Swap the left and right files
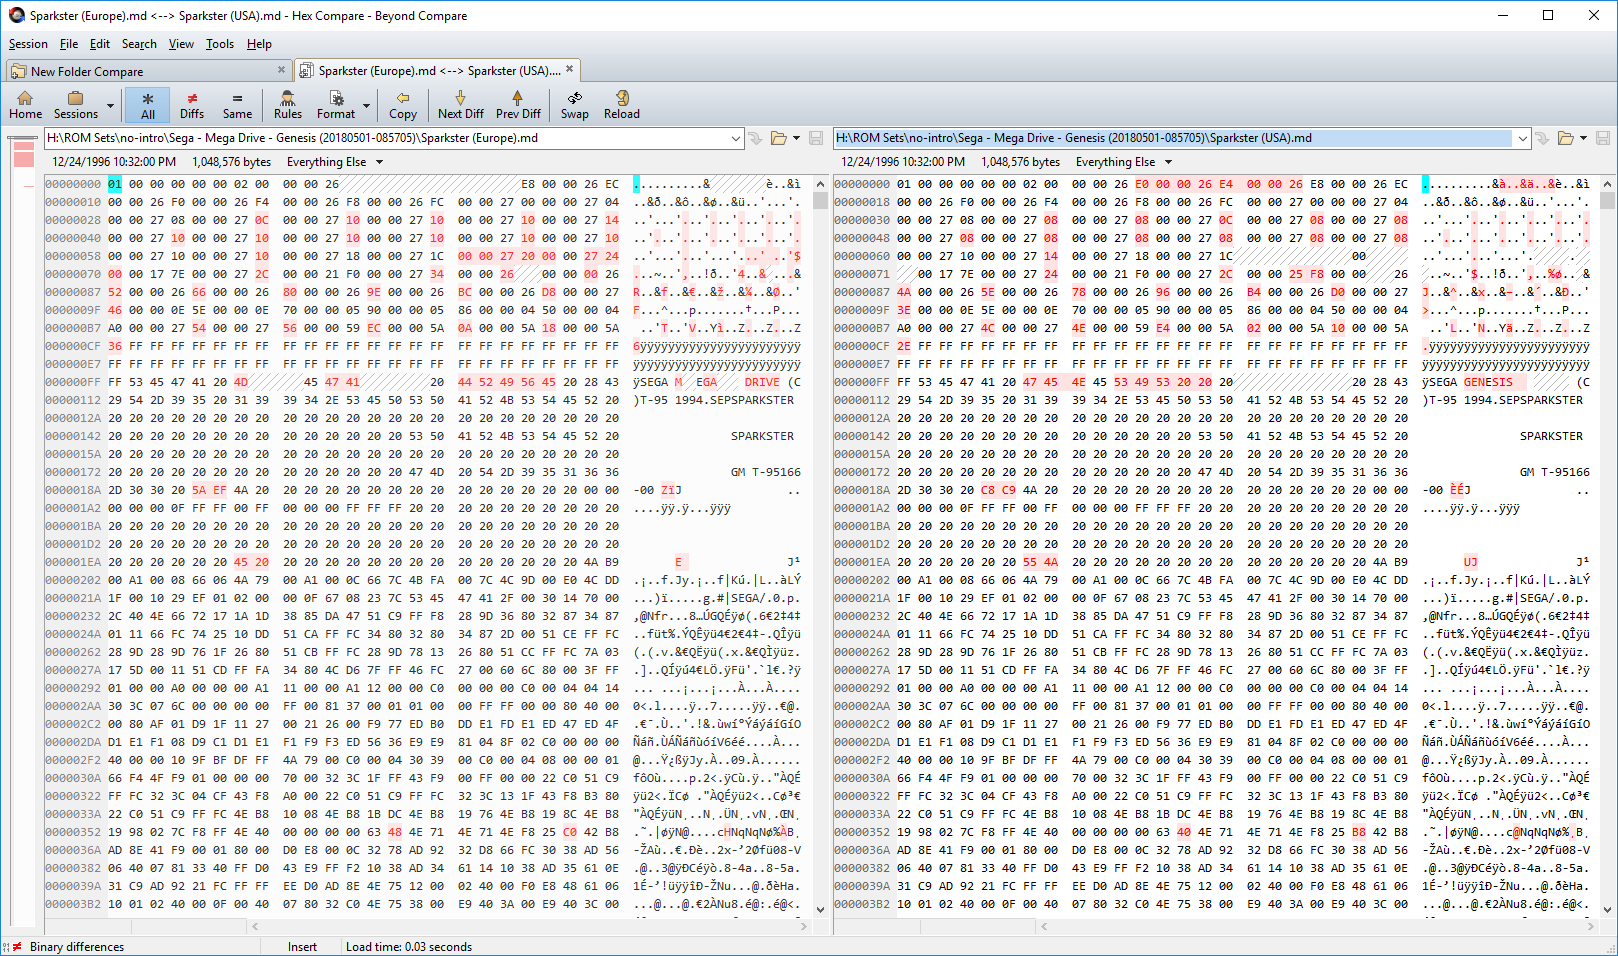Viewport: 1618px width, 956px height. coord(575,105)
